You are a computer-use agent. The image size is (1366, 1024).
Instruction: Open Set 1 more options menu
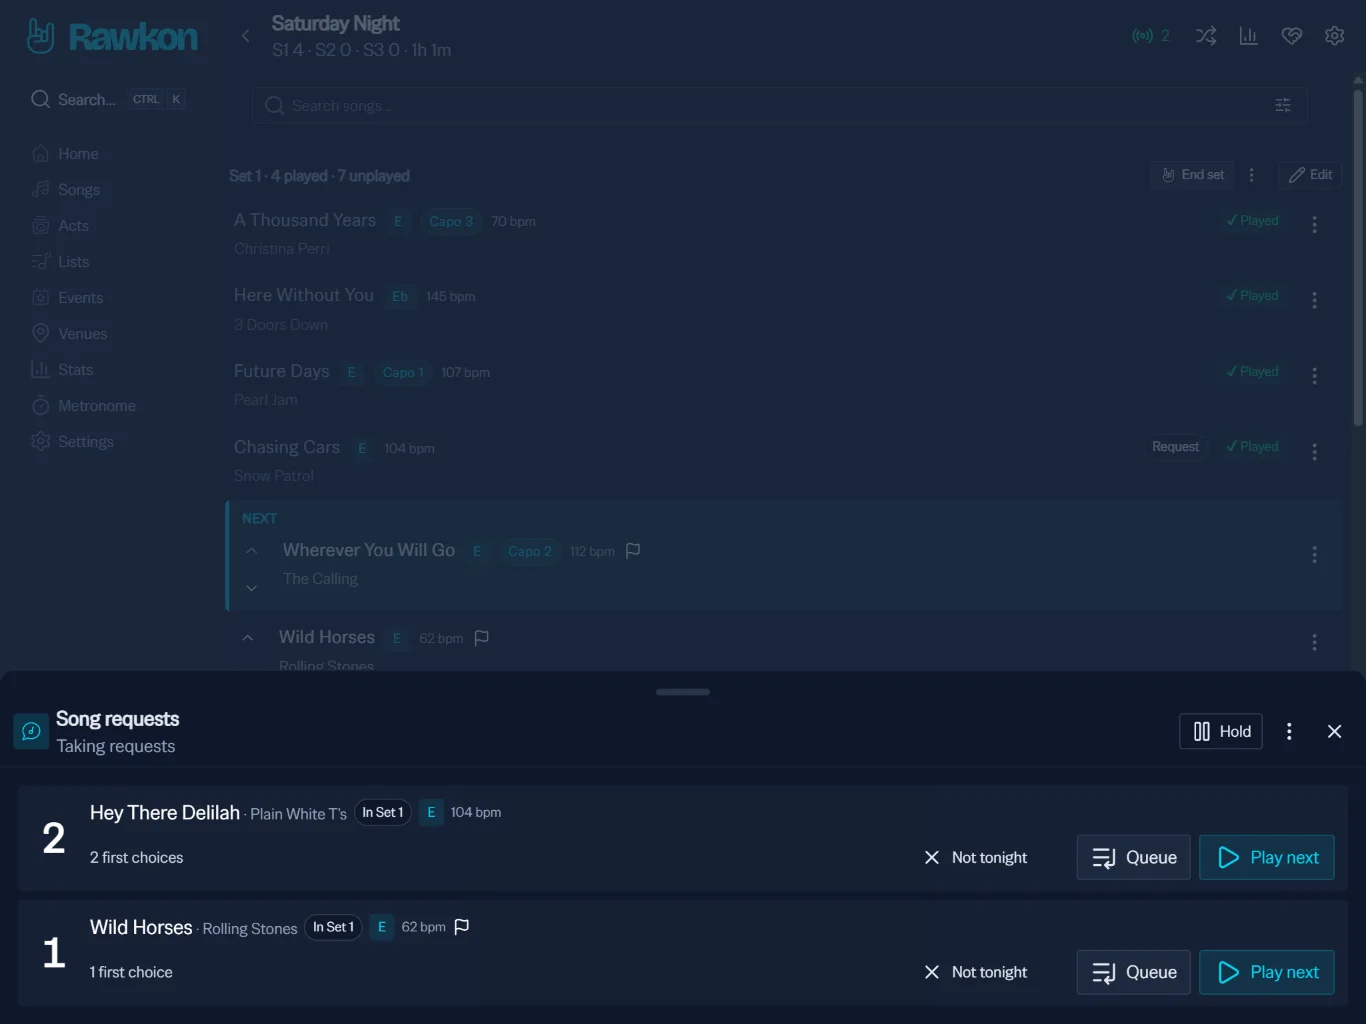tap(1251, 175)
